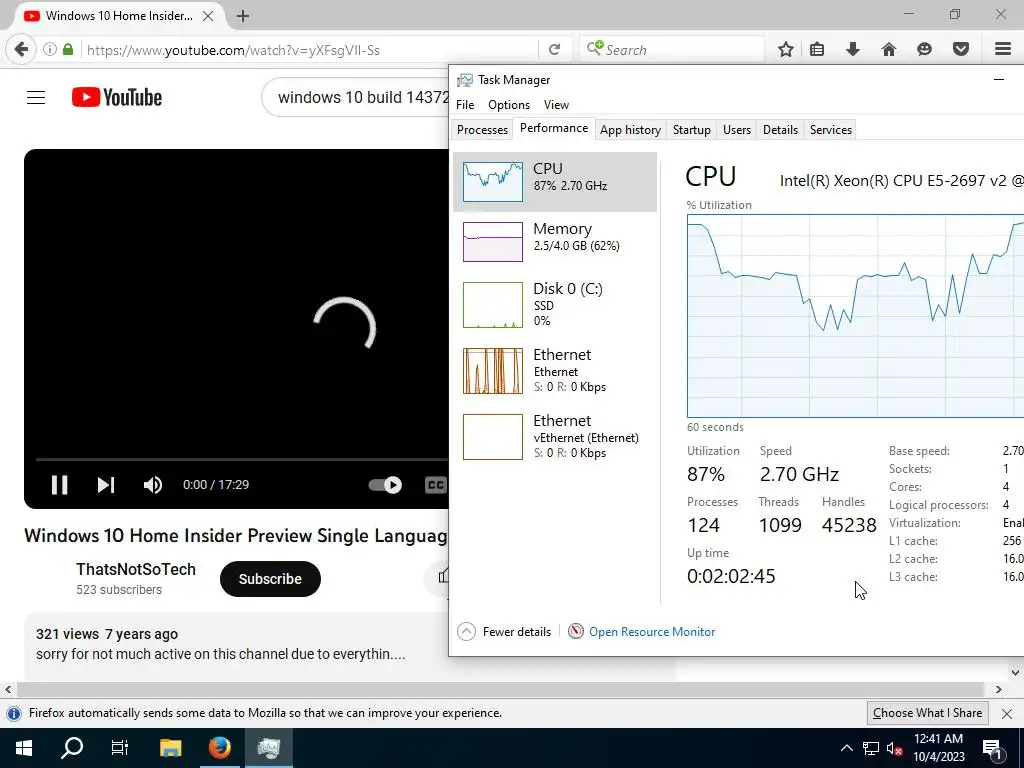Click the Firefox URL address field
Viewport: 1024px width, 768px height.
[x=310, y=50]
